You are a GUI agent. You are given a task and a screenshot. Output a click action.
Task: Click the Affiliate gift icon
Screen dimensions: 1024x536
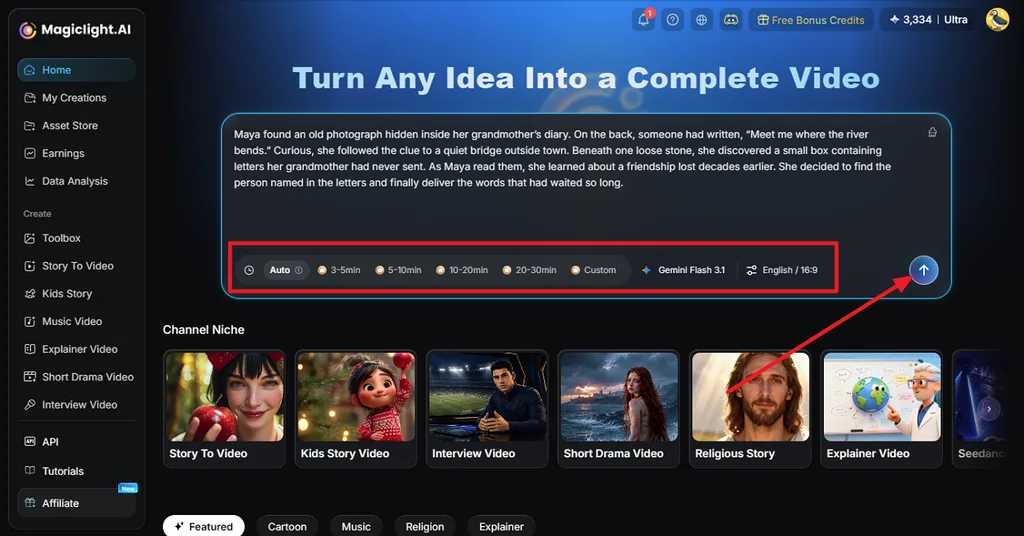[29, 503]
